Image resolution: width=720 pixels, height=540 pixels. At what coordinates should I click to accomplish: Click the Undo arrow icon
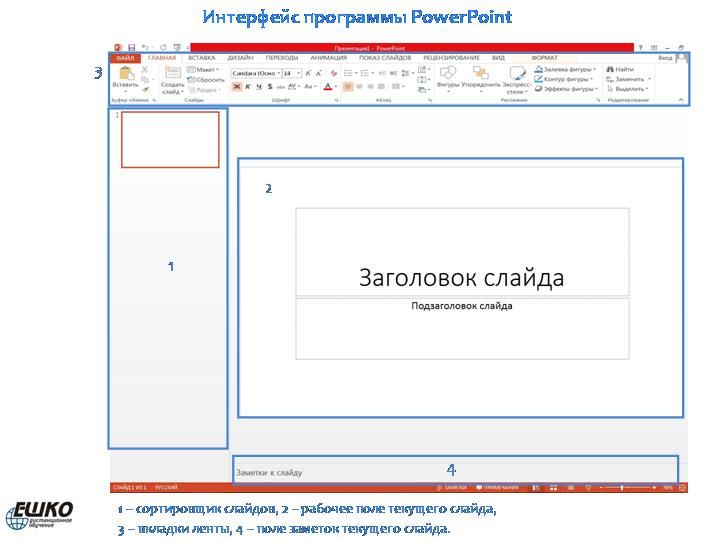(x=146, y=47)
